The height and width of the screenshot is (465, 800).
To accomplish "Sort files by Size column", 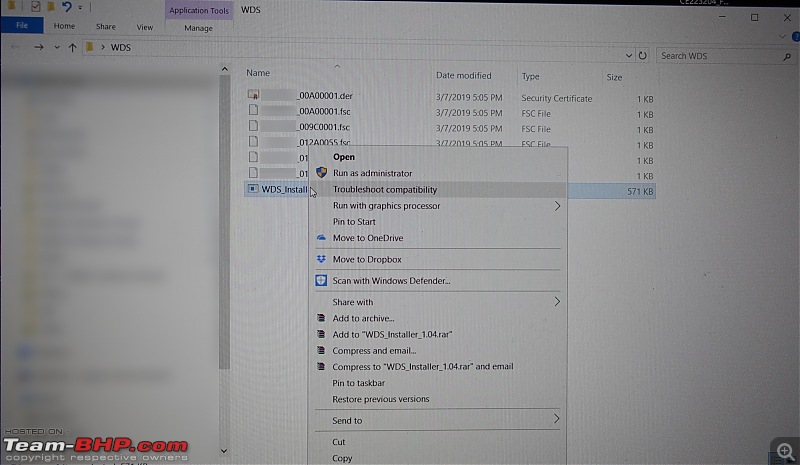I will click(x=614, y=78).
